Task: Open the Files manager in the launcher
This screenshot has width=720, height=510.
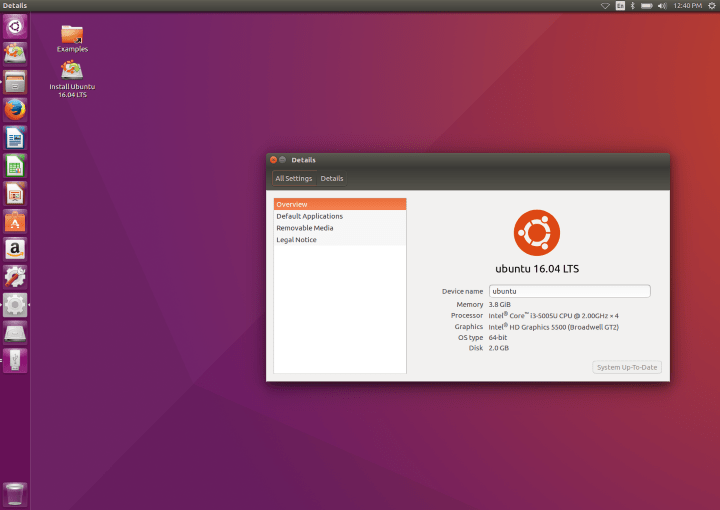Action: click(x=15, y=82)
